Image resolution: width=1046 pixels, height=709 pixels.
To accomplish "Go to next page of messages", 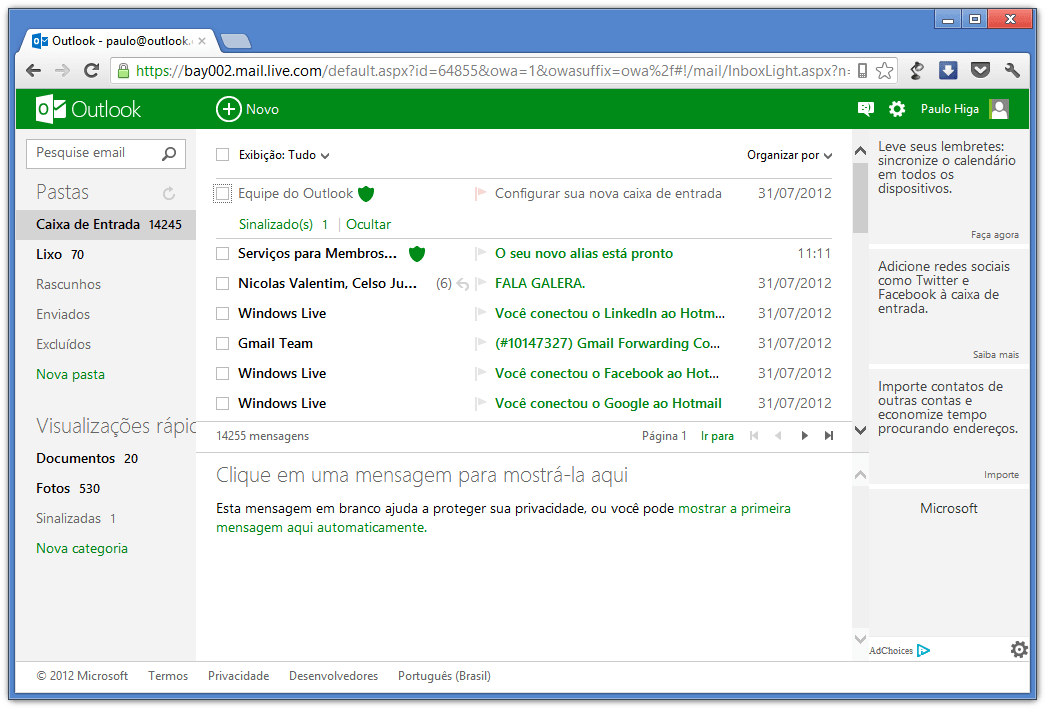I will tap(805, 436).
